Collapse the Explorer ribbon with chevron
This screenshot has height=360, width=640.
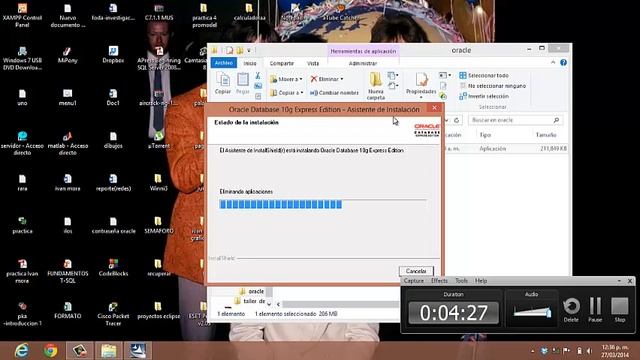click(553, 62)
